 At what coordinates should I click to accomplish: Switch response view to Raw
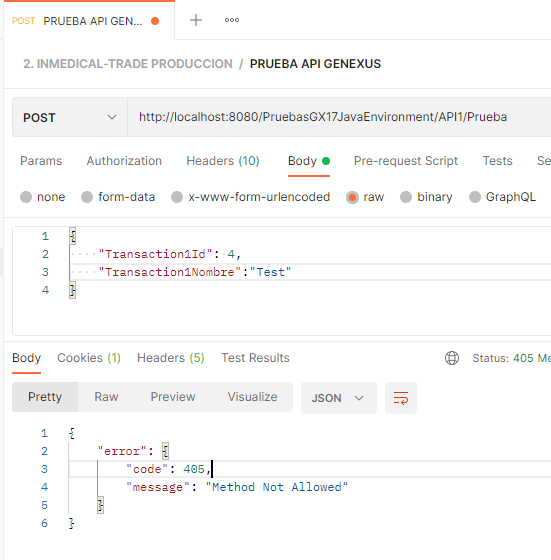(x=106, y=397)
